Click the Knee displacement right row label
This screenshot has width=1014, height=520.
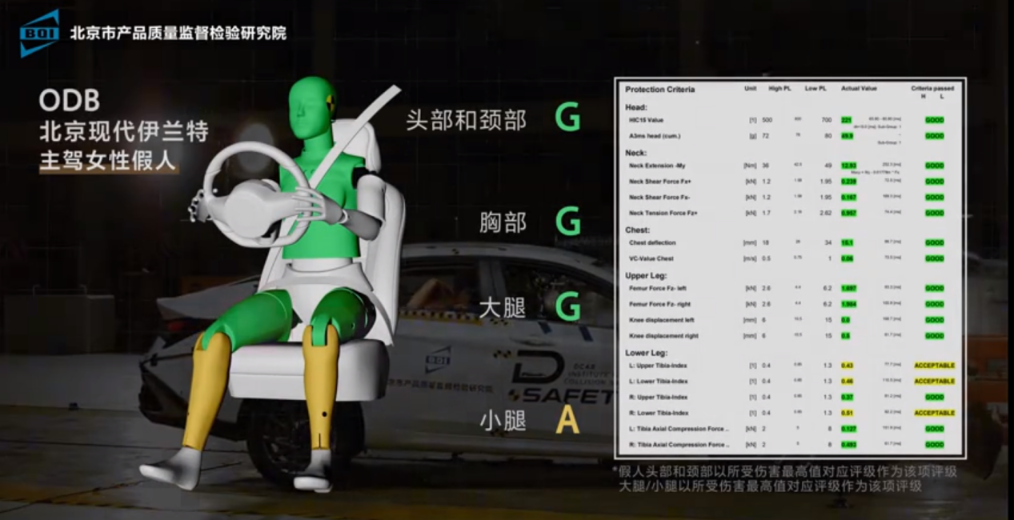coord(663,336)
